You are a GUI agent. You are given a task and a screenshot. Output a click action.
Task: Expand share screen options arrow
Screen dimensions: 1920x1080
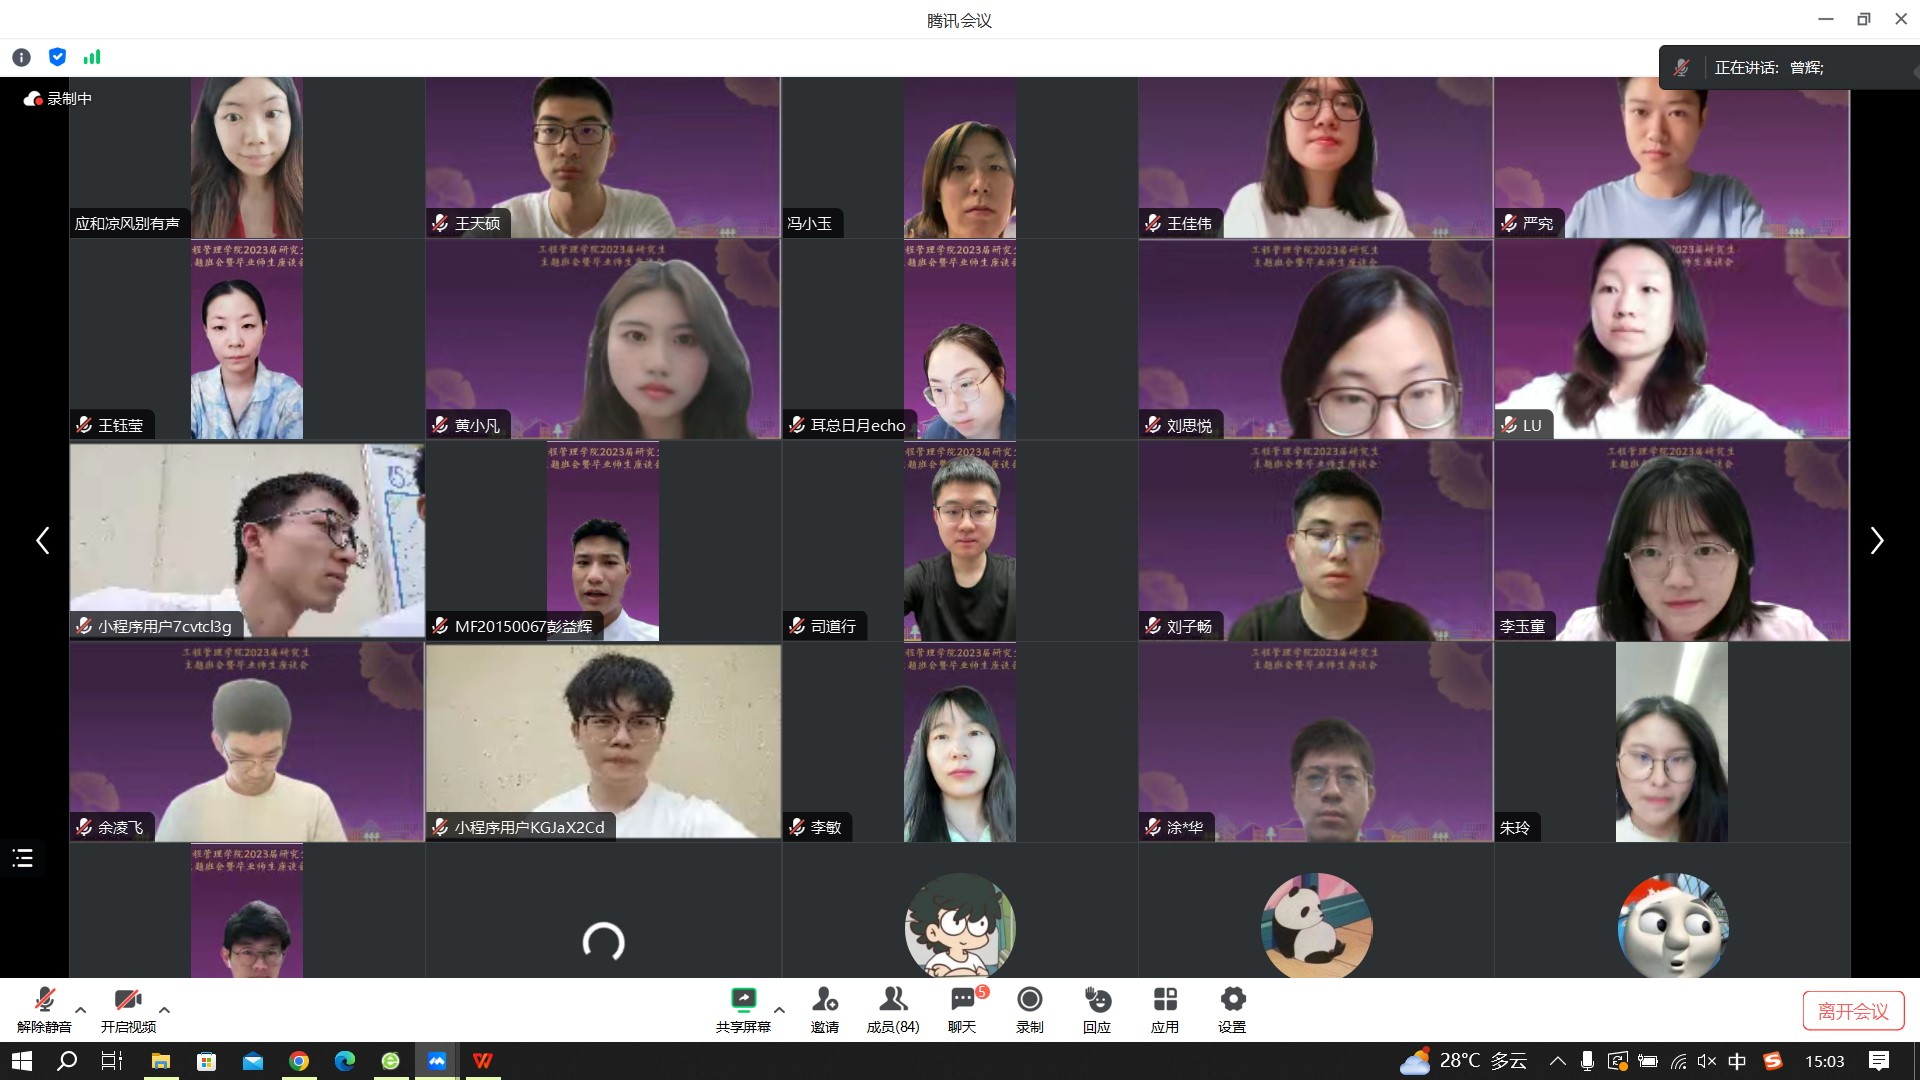(780, 1010)
